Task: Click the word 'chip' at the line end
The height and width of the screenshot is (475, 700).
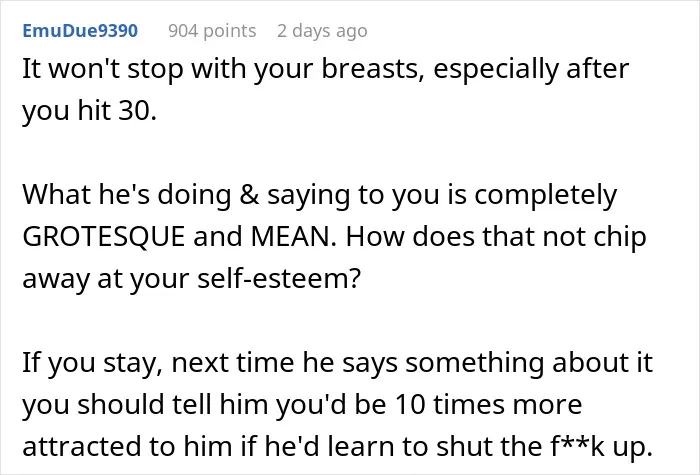Action: (x=620, y=238)
